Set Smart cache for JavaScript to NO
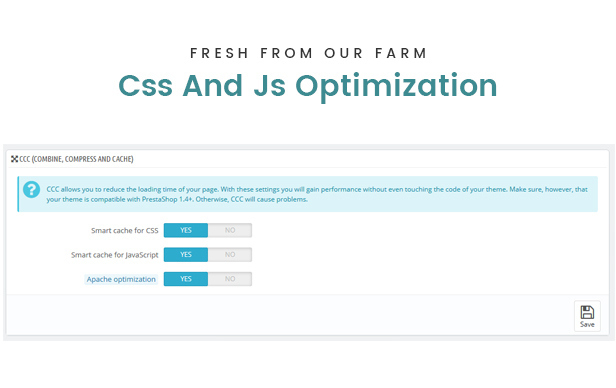Screen dimensions: 616x388 point(230,254)
